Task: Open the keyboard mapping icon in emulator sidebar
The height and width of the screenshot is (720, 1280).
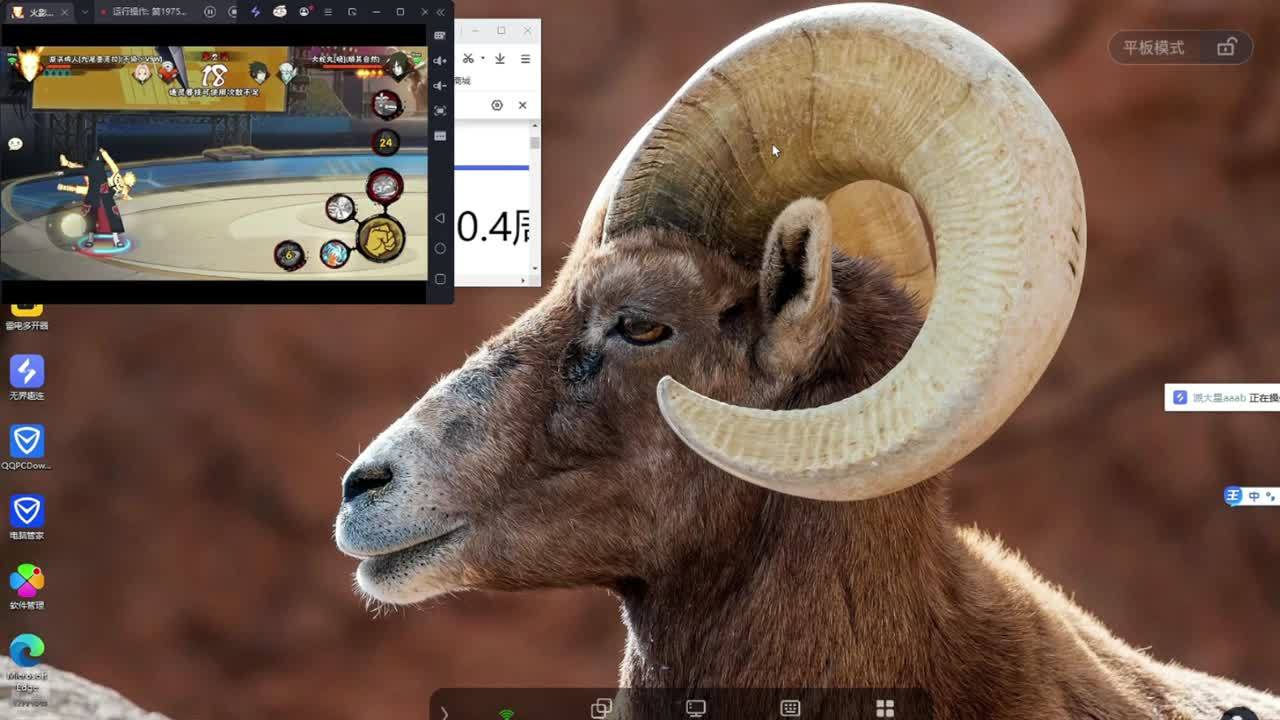Action: coord(440,36)
